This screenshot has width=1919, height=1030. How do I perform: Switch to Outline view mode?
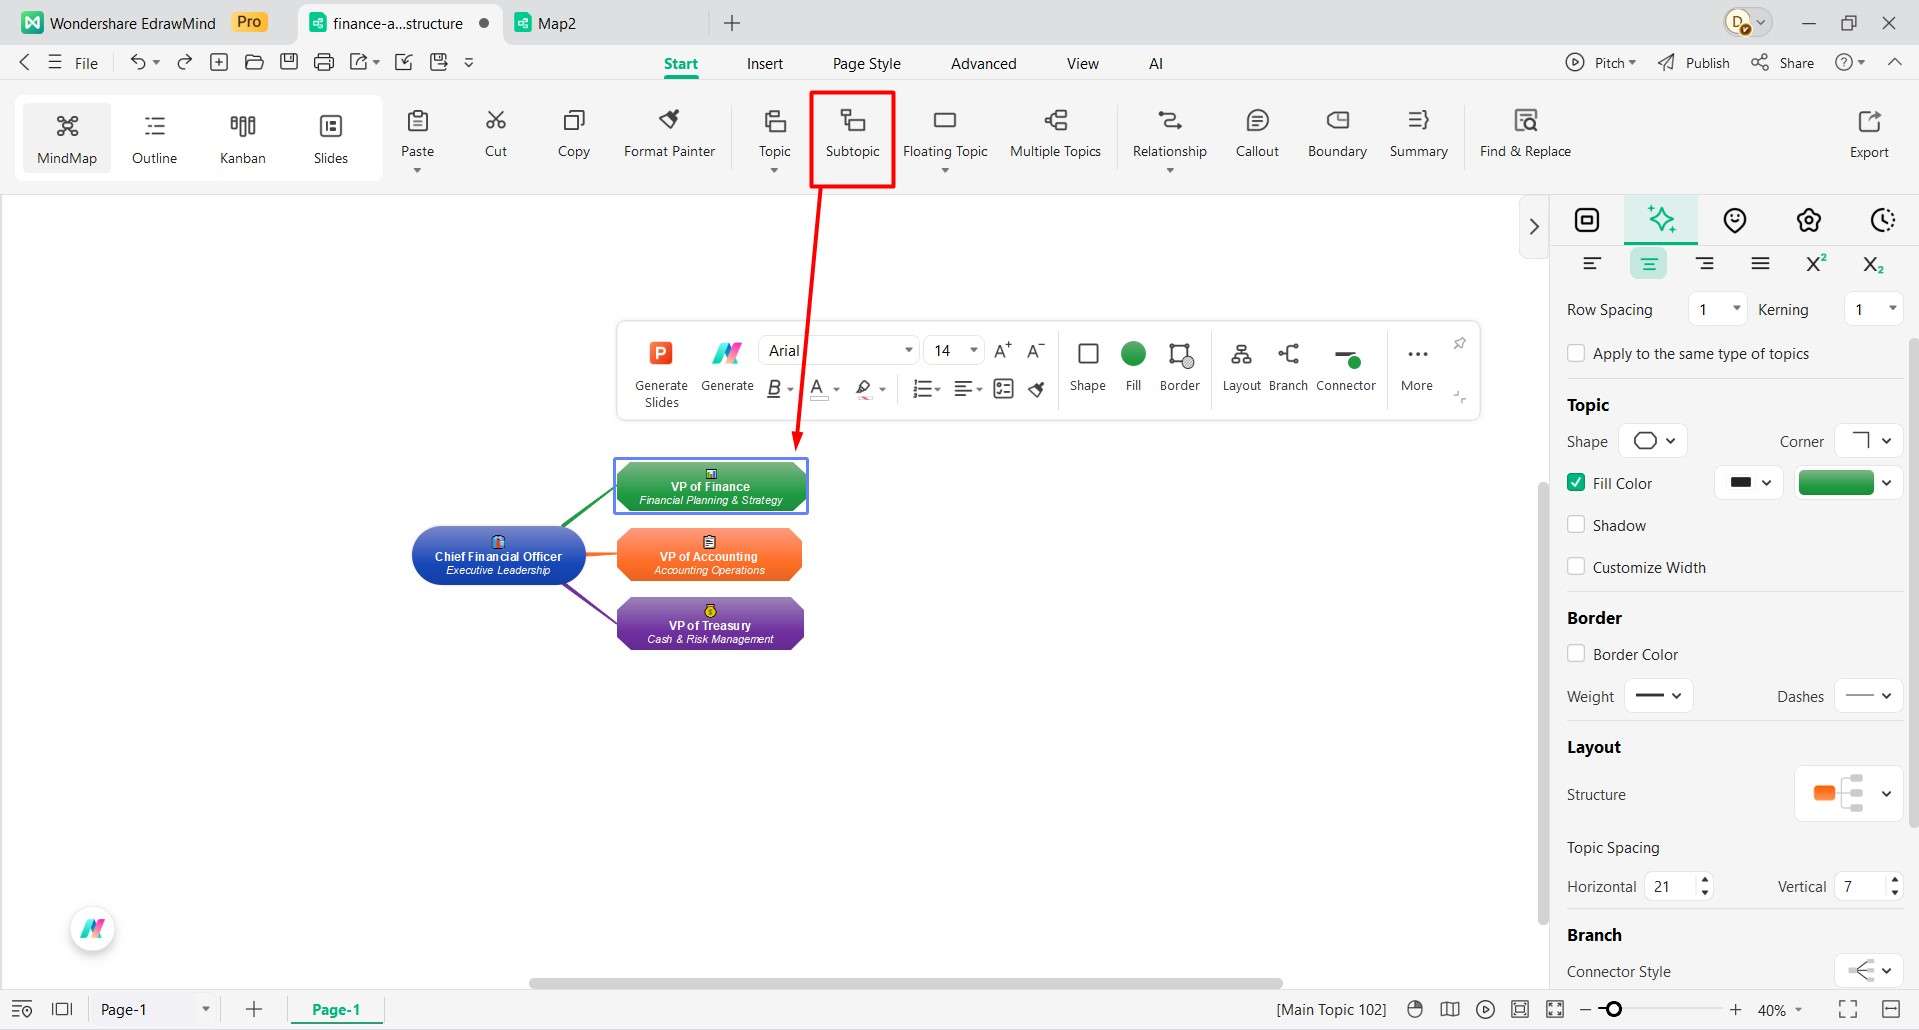[154, 138]
